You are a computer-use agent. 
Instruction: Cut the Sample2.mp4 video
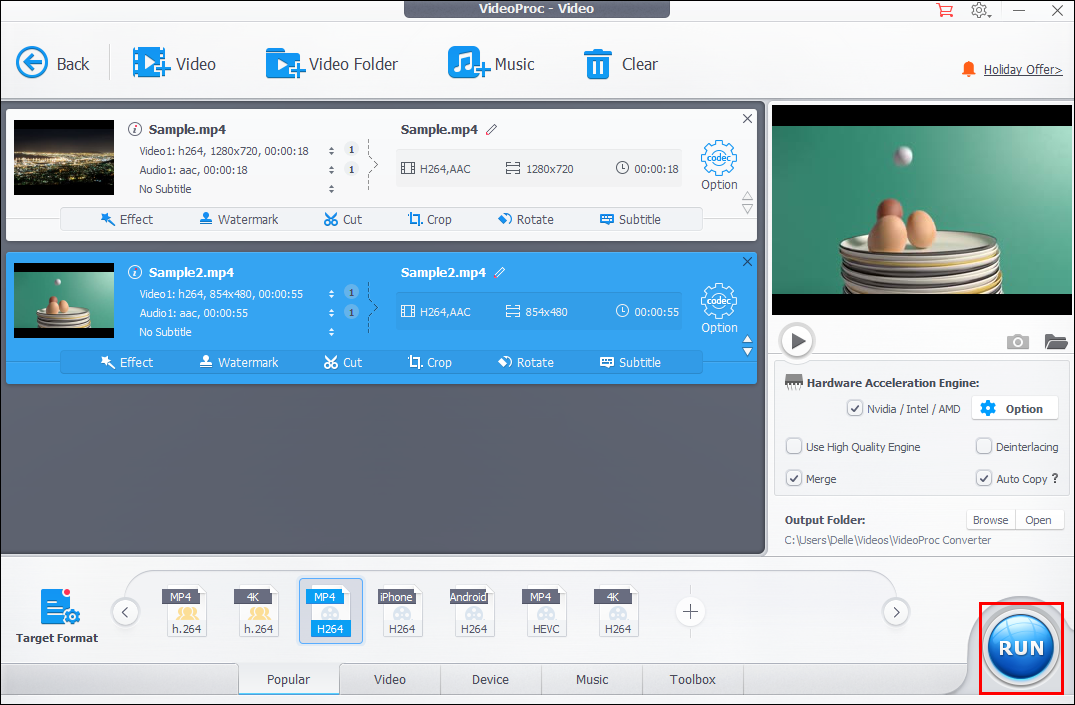(x=343, y=362)
